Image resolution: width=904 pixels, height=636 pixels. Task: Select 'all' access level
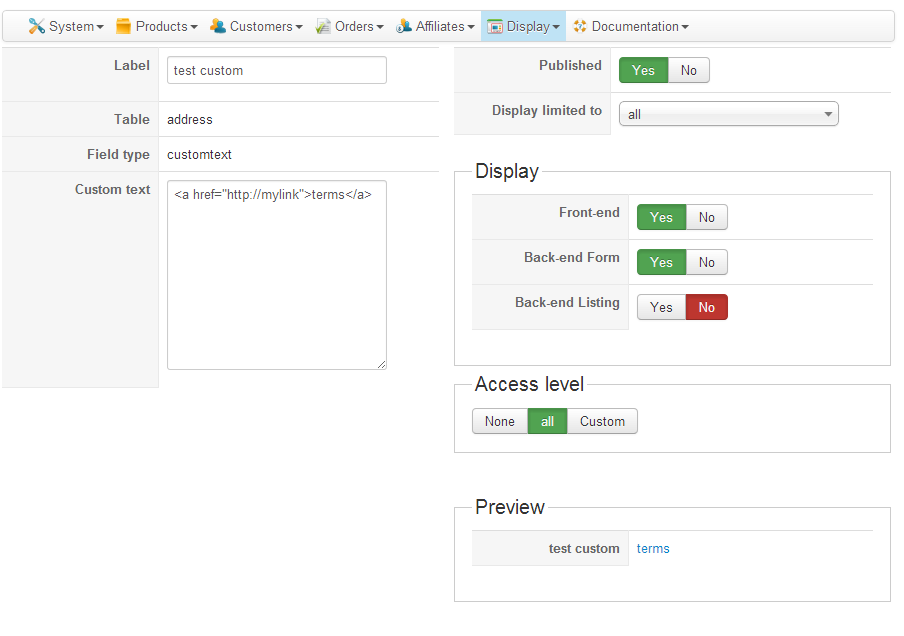[x=547, y=422]
